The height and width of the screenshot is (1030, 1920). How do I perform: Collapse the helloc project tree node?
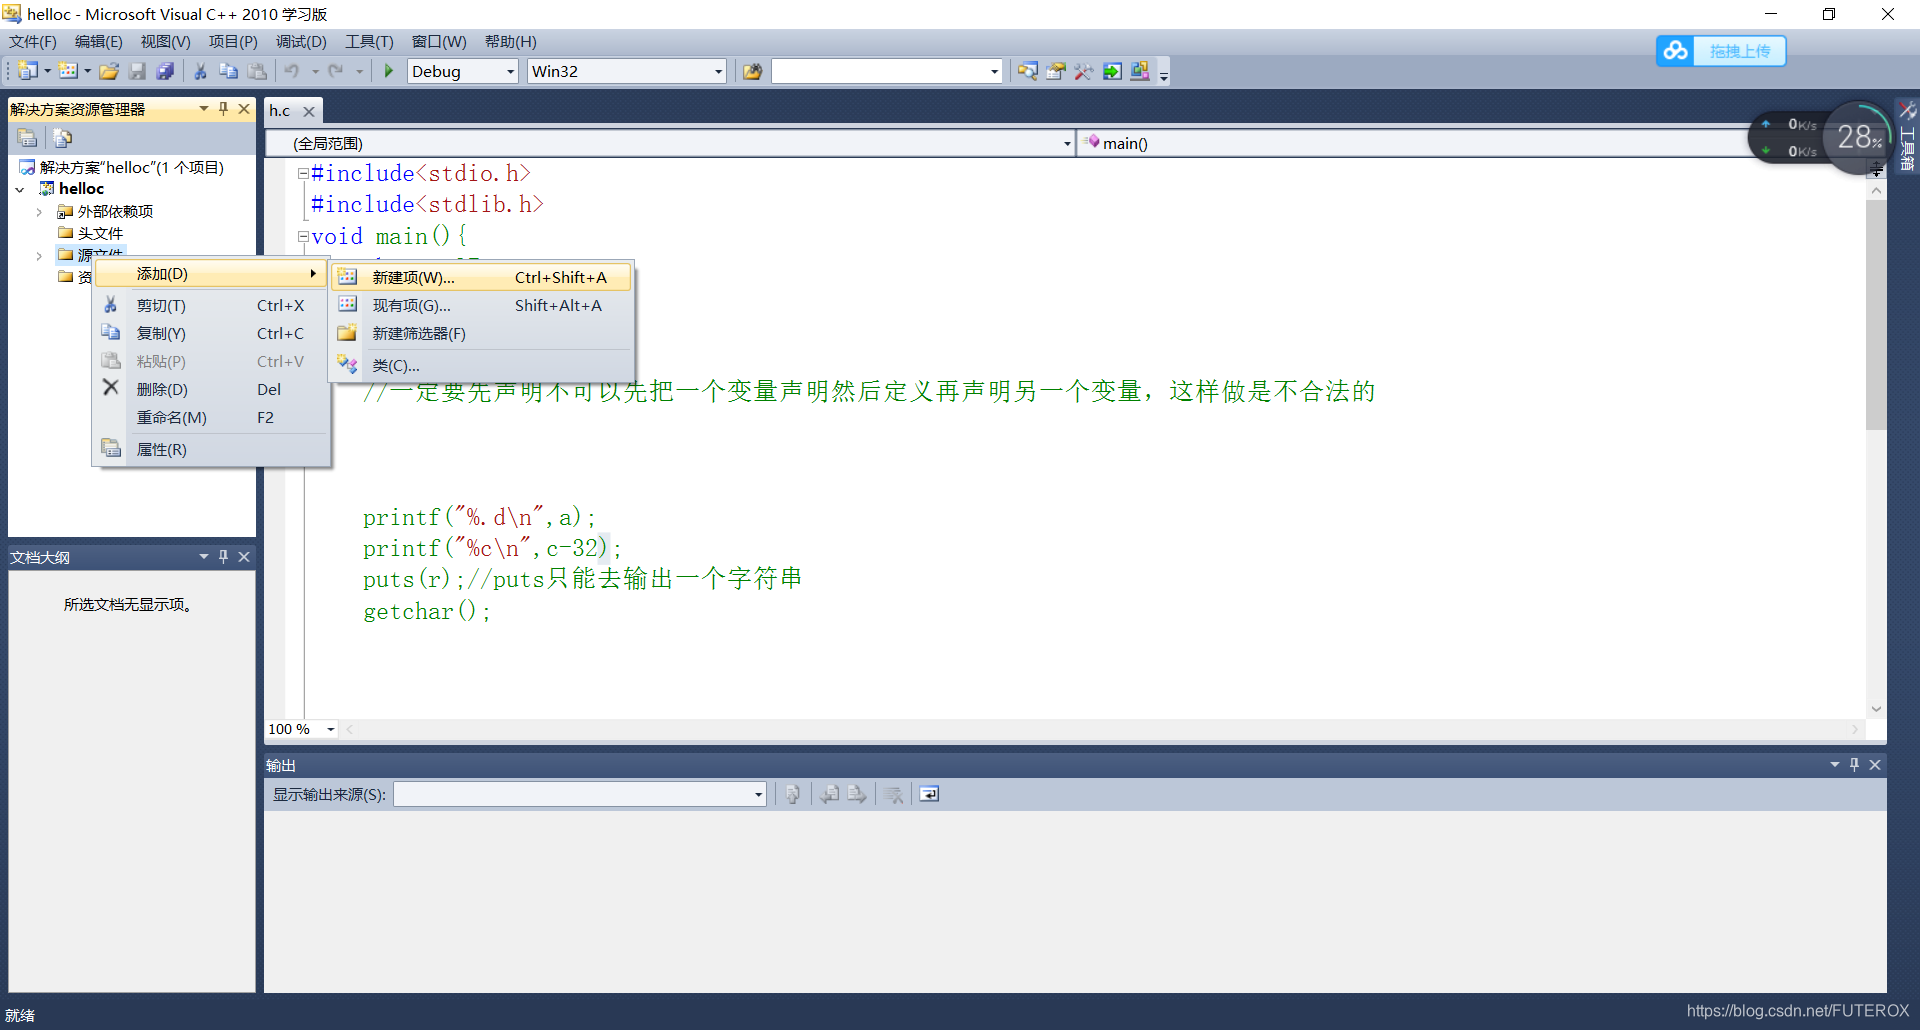click(20, 189)
